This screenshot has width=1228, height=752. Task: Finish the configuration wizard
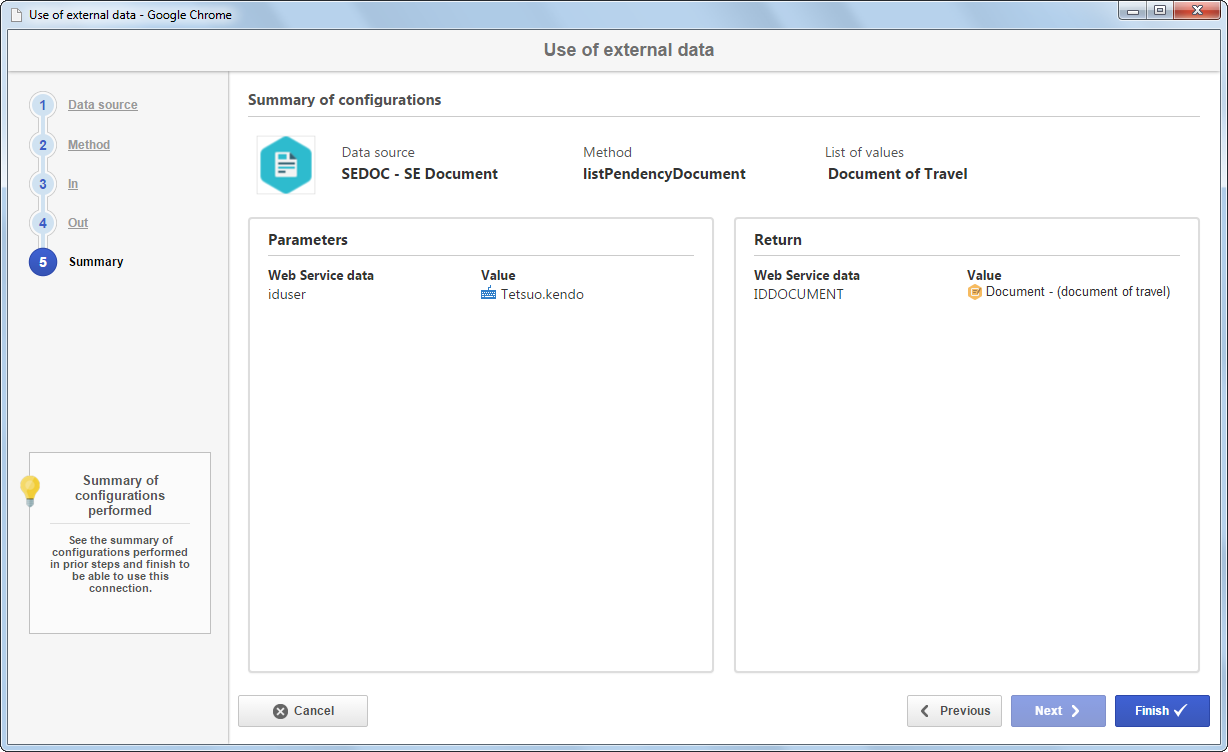click(1162, 711)
